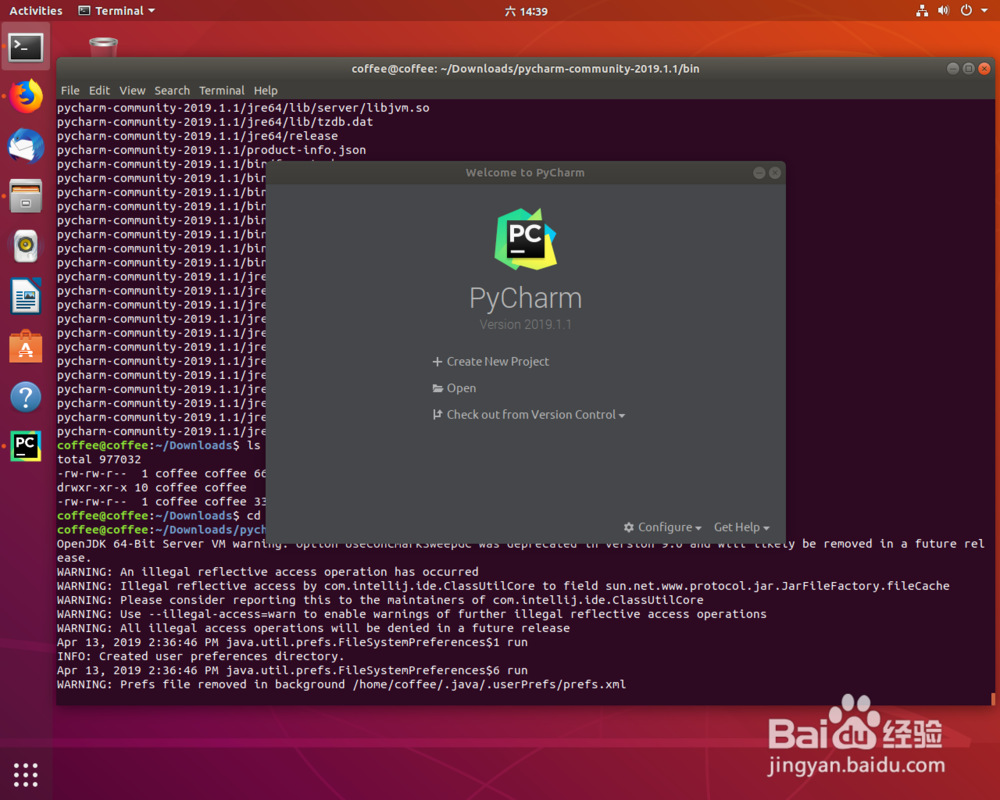The height and width of the screenshot is (800, 1000).
Task: Show applications grid at dock bottom
Action: (x=26, y=774)
